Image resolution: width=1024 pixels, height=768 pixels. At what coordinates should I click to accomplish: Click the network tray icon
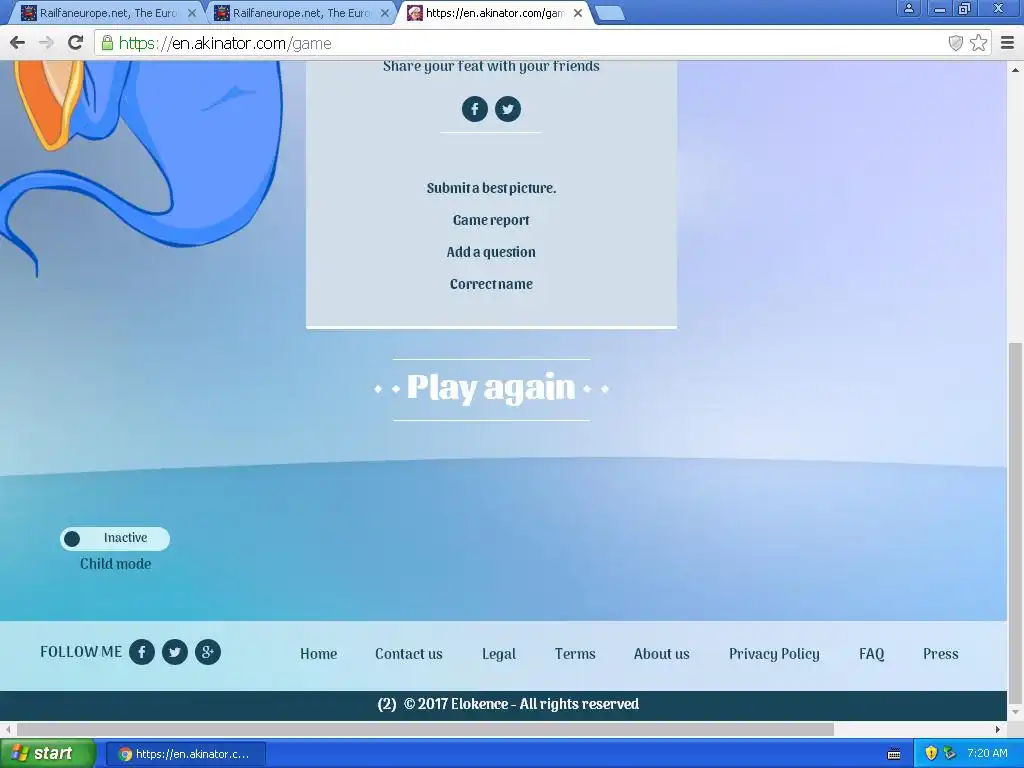(950, 754)
